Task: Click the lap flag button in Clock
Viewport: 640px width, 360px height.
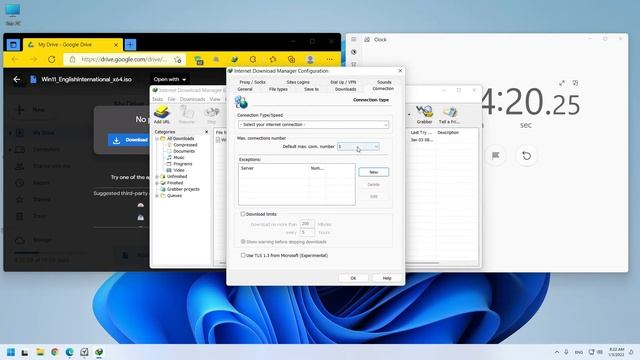Action: (x=496, y=156)
